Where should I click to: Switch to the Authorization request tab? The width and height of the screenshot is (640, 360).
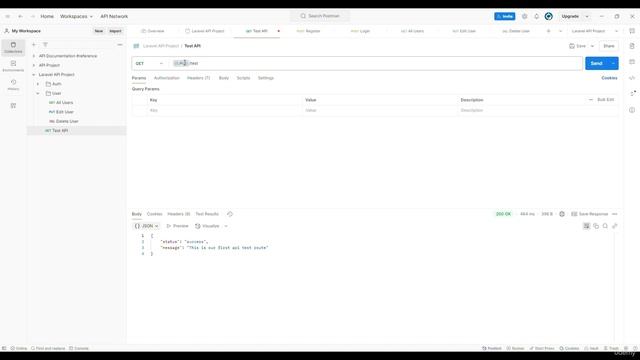pos(167,78)
